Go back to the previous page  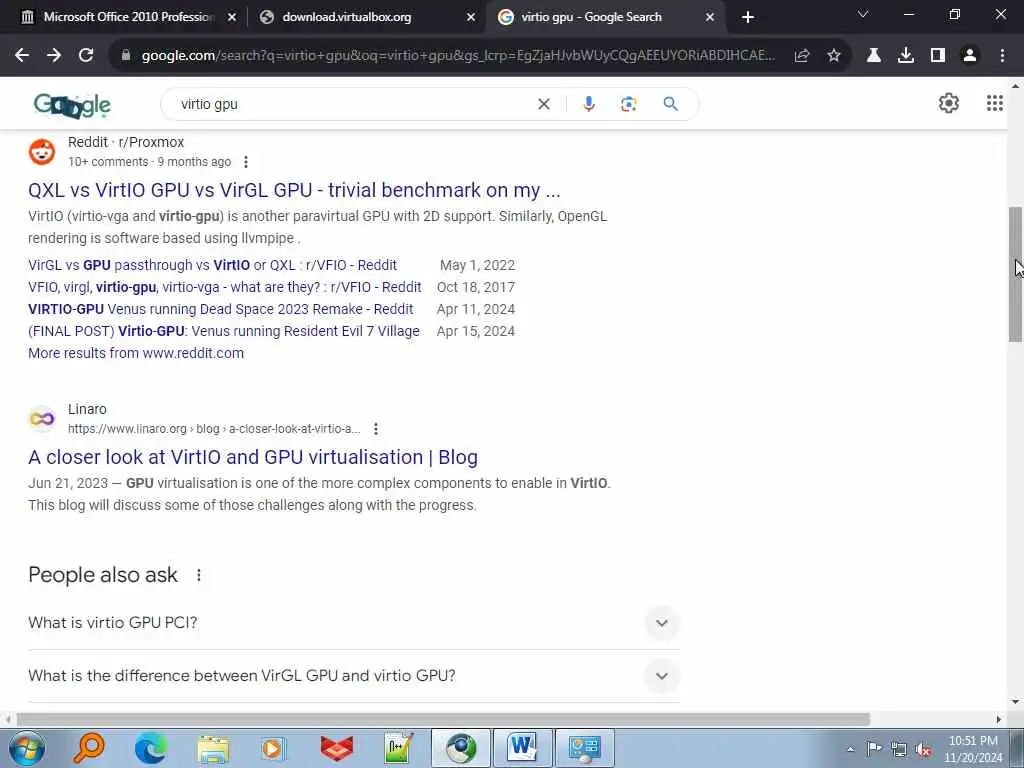(x=22, y=56)
